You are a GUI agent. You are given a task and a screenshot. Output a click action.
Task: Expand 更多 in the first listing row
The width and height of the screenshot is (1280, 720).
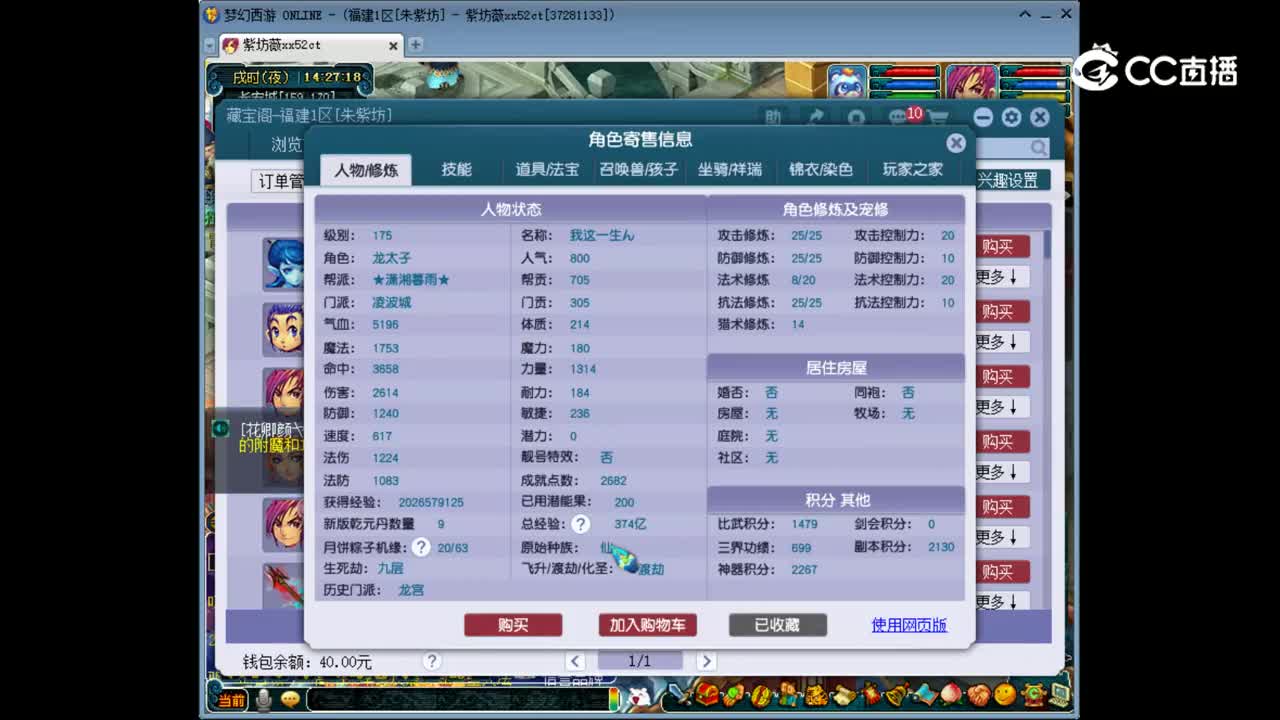[x=1002, y=277]
